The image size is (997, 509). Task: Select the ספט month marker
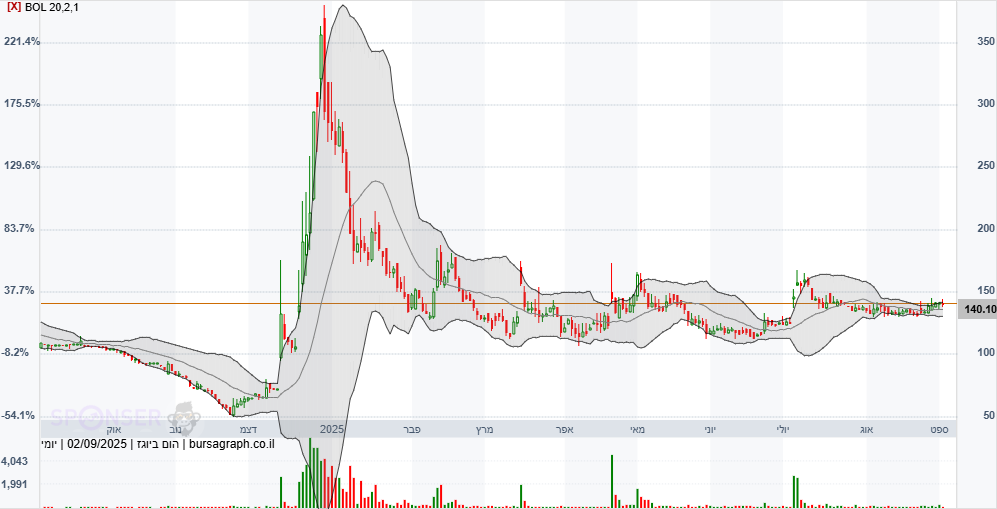click(x=938, y=429)
